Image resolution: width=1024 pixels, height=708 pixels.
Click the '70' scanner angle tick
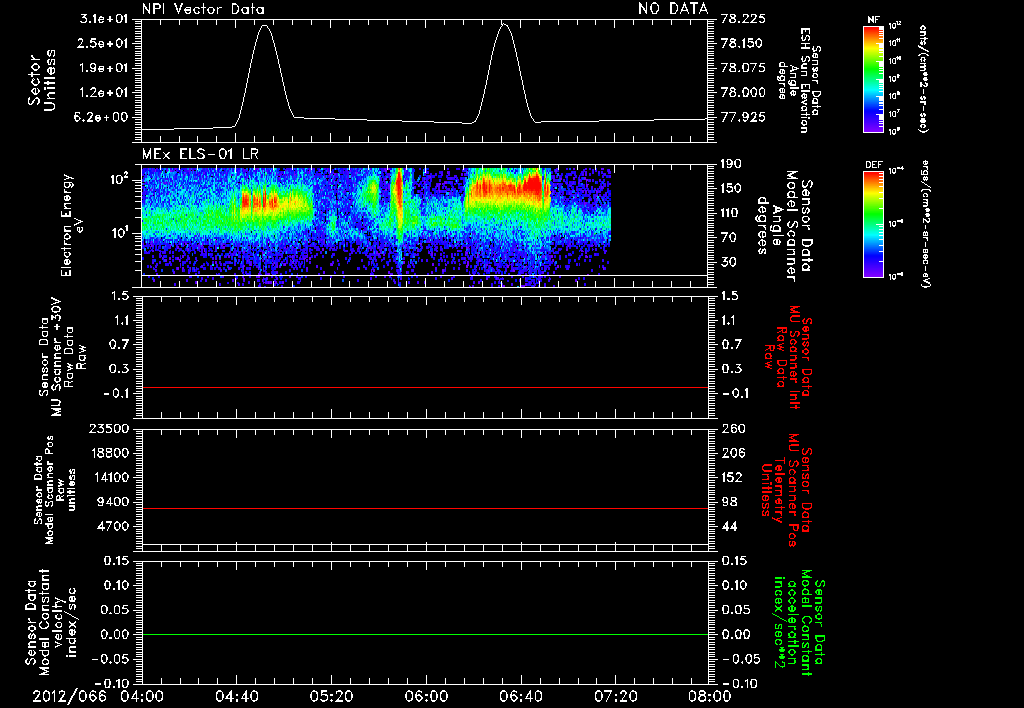(728, 238)
